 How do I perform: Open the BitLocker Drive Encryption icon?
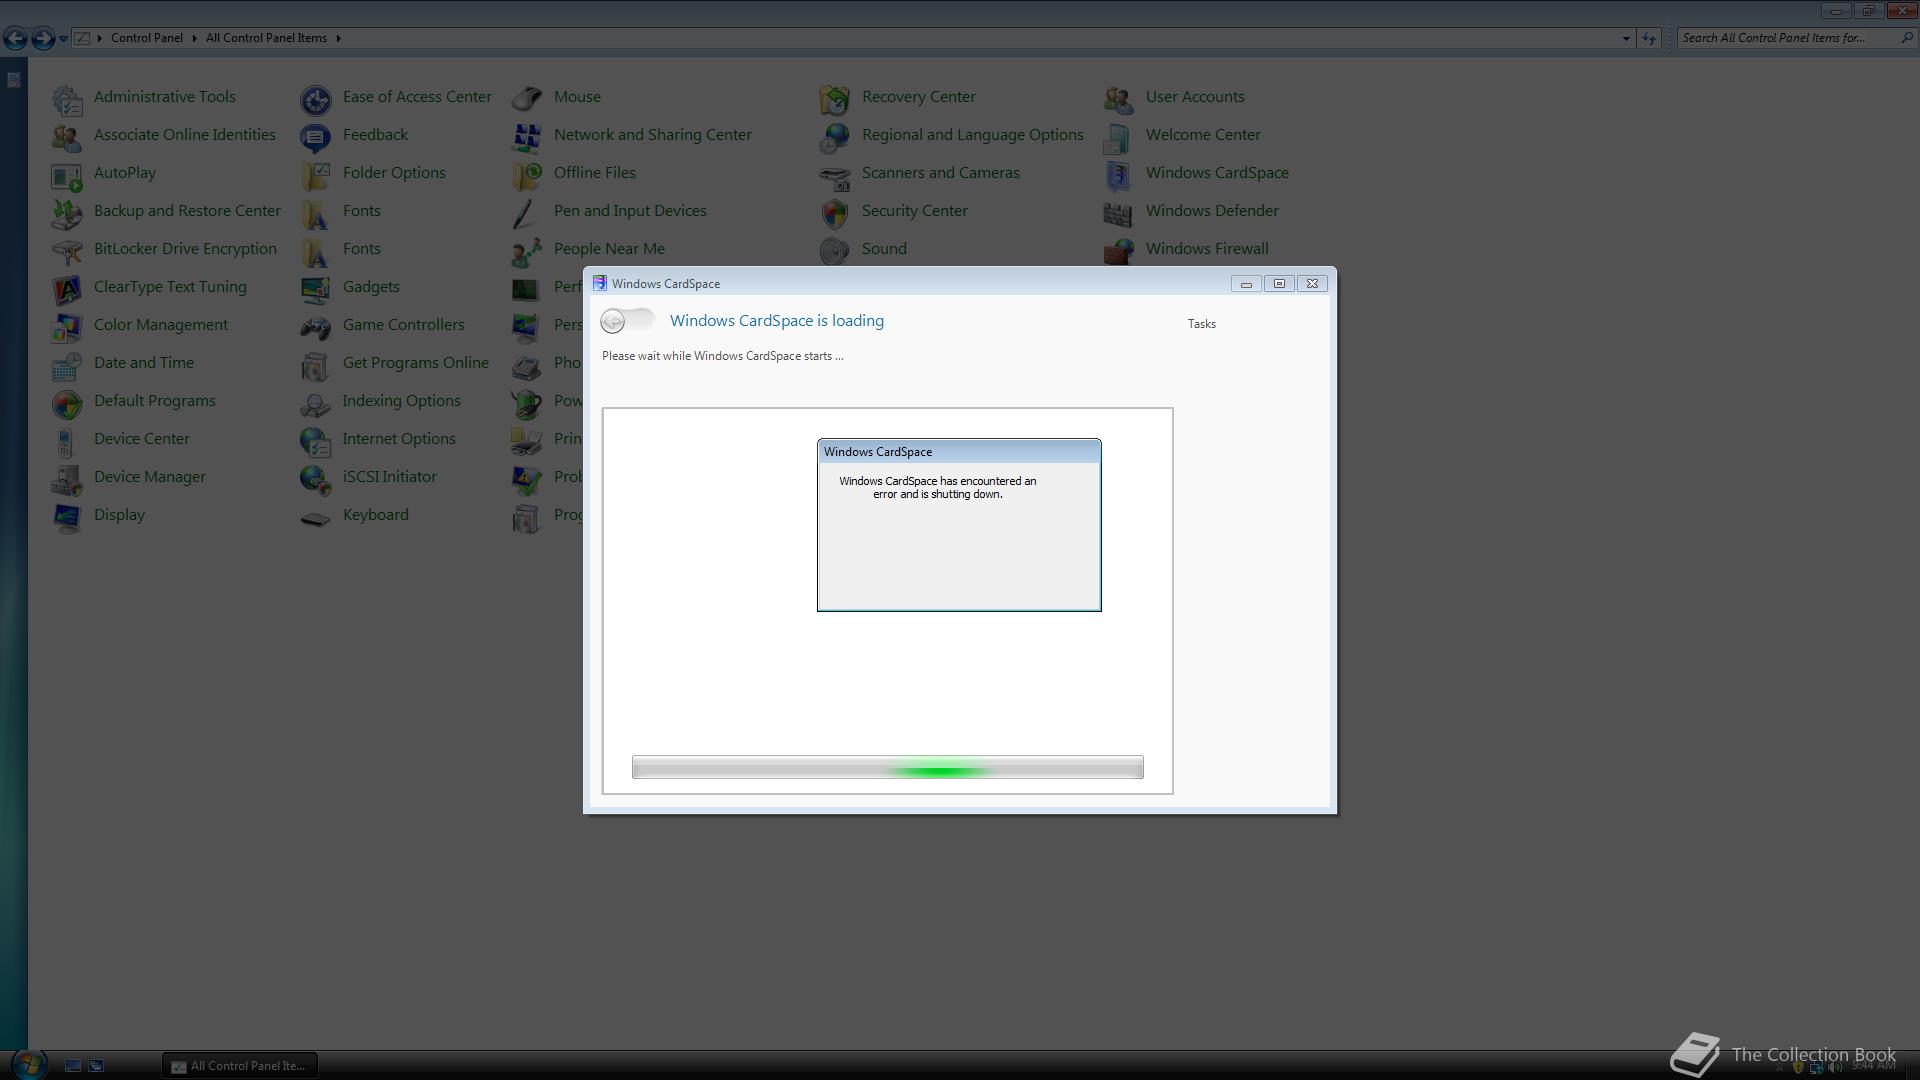point(67,250)
